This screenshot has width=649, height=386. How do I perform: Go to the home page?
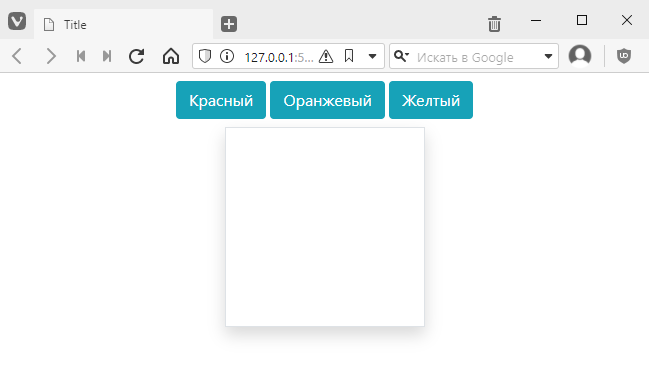click(171, 56)
